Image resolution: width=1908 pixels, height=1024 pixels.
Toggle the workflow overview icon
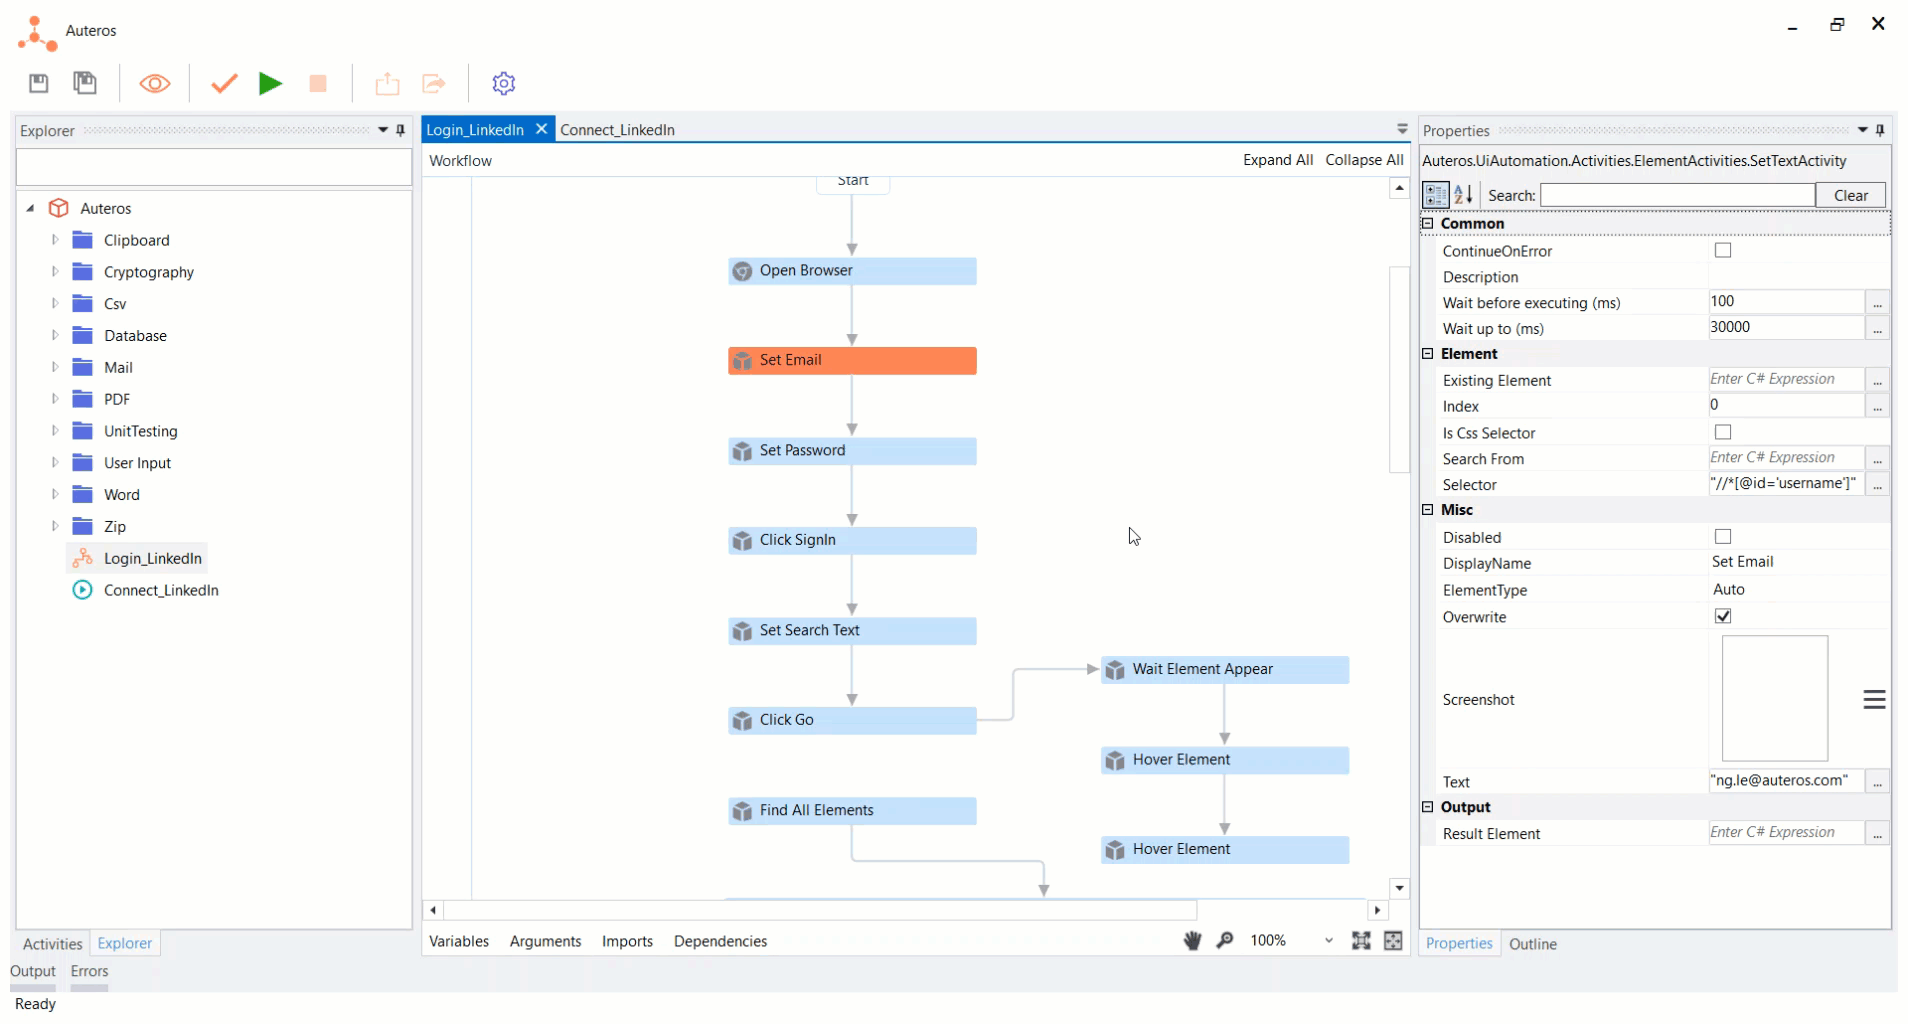click(x=1393, y=940)
